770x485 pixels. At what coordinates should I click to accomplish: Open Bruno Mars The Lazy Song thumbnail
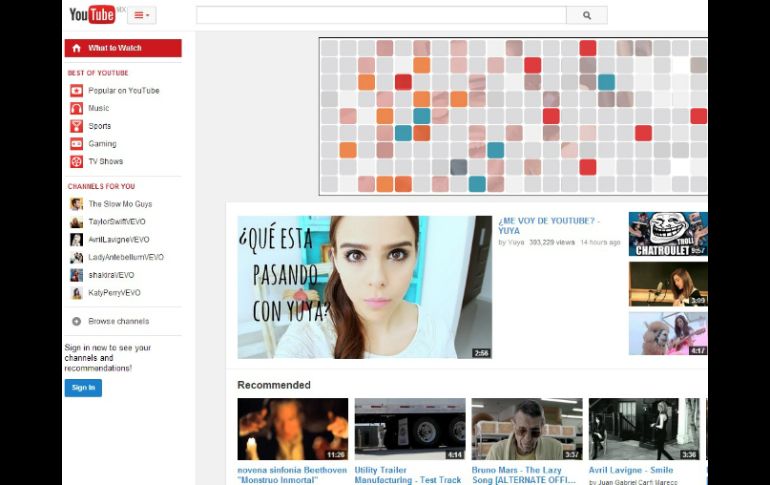(x=526, y=429)
